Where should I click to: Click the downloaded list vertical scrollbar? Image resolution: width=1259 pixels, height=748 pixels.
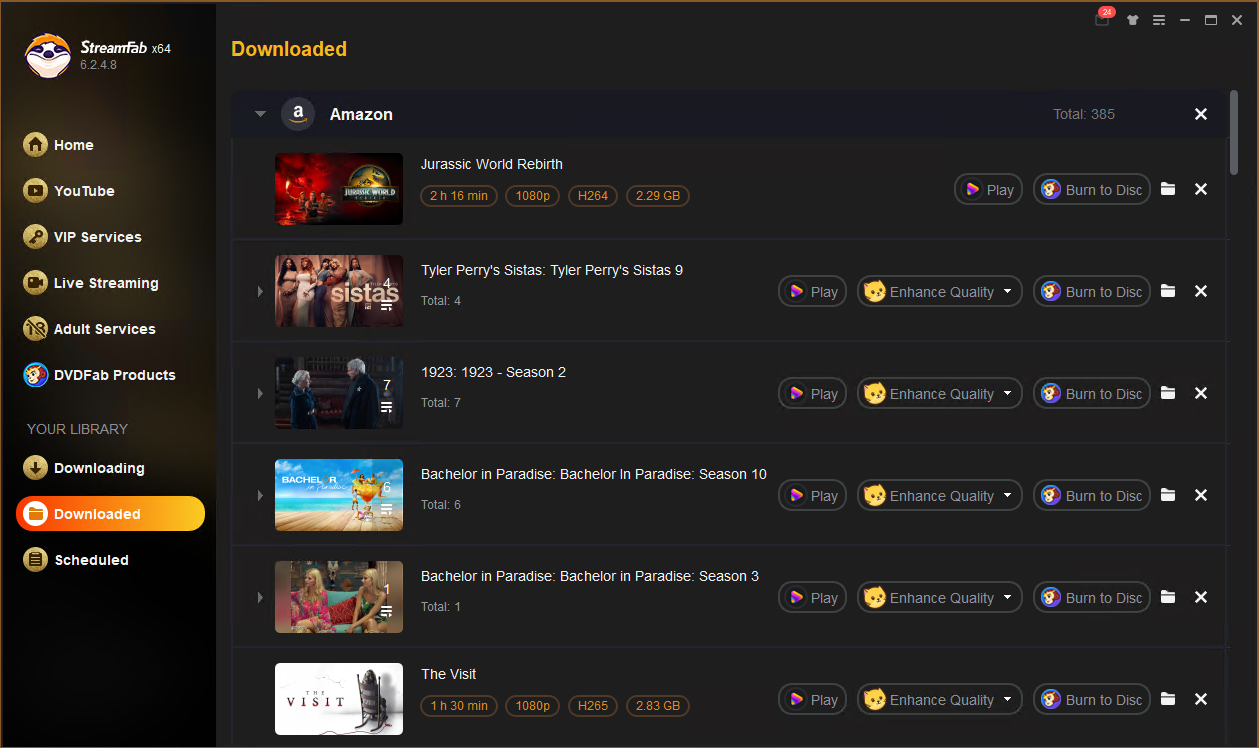pos(1234,132)
